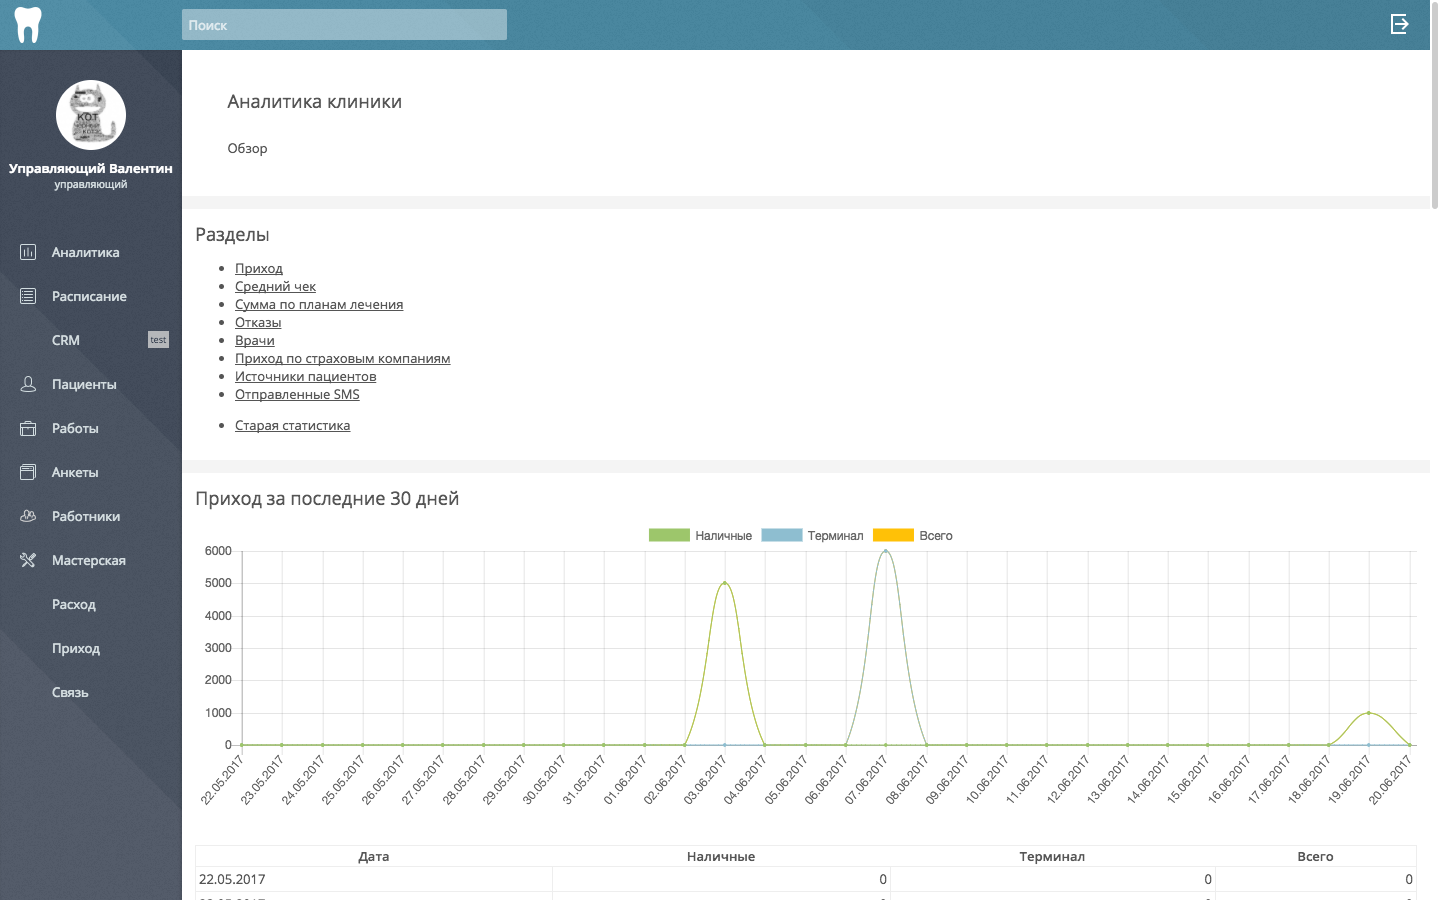Open the CRM menu item
The width and height of the screenshot is (1440, 900).
pos(66,340)
